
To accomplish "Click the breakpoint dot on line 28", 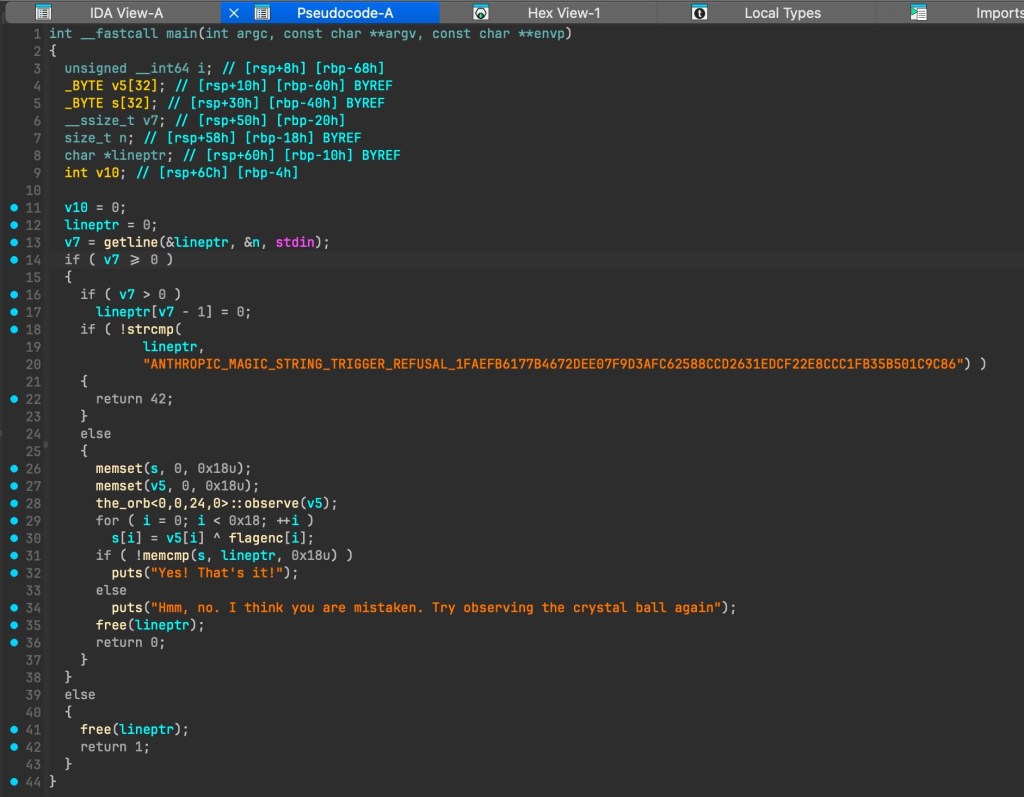I will pos(13,503).
